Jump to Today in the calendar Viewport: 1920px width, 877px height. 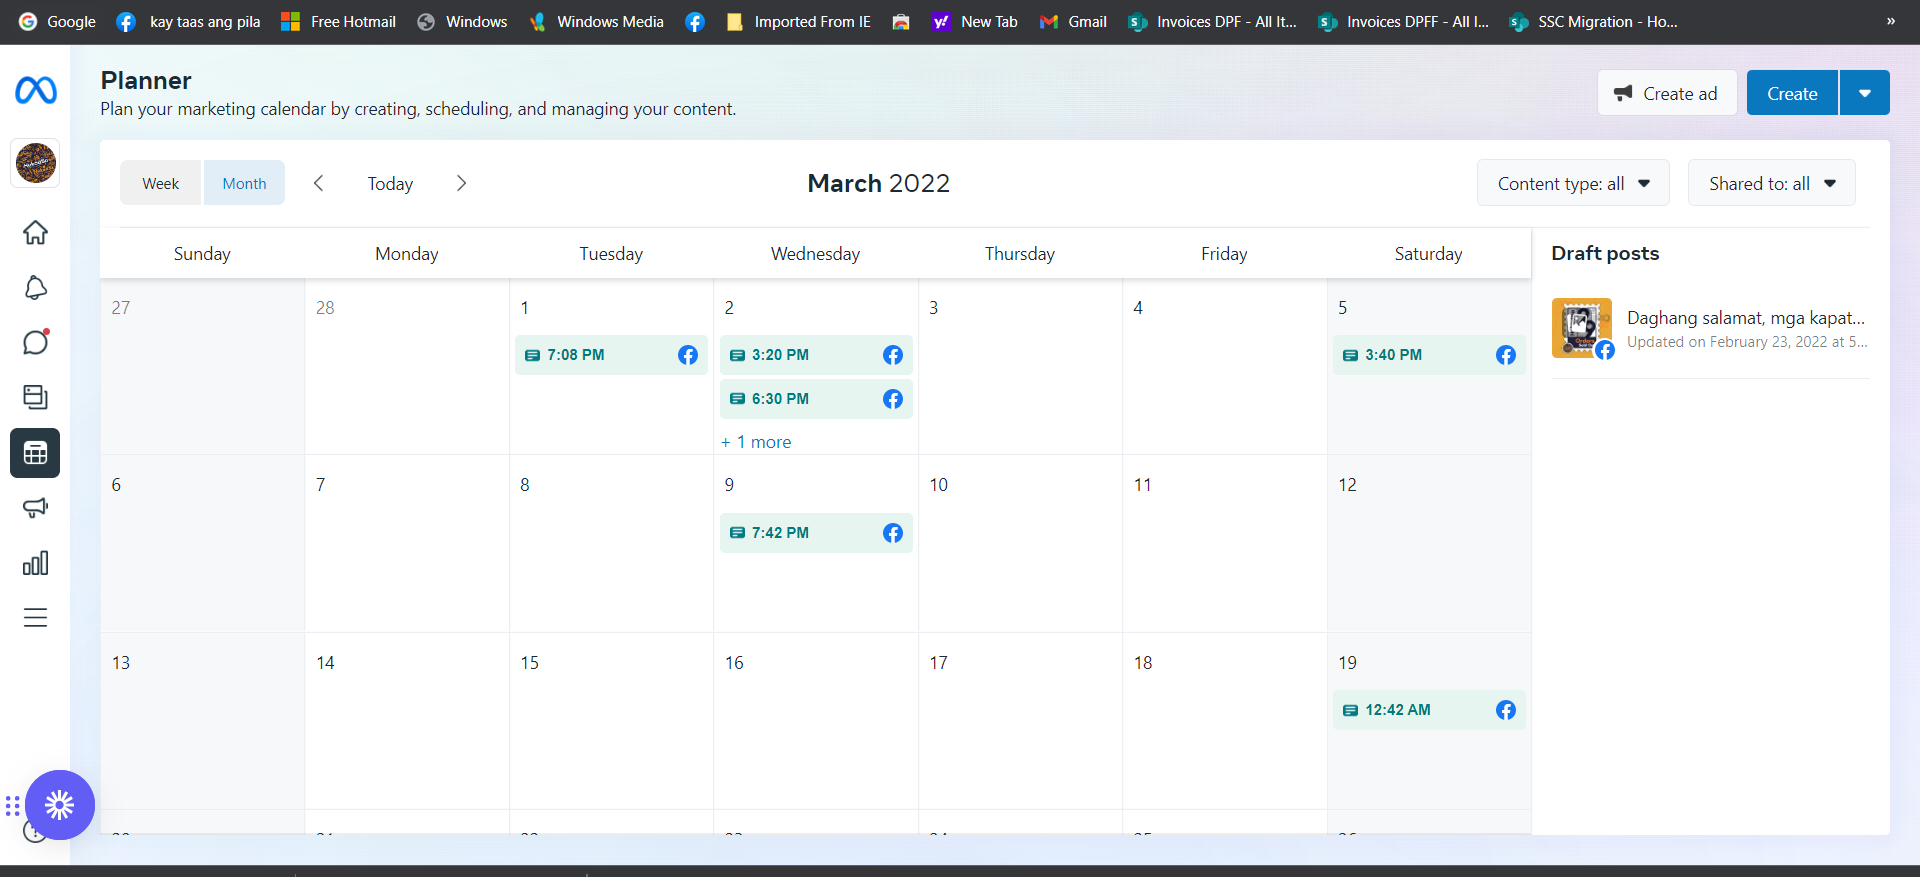click(390, 183)
